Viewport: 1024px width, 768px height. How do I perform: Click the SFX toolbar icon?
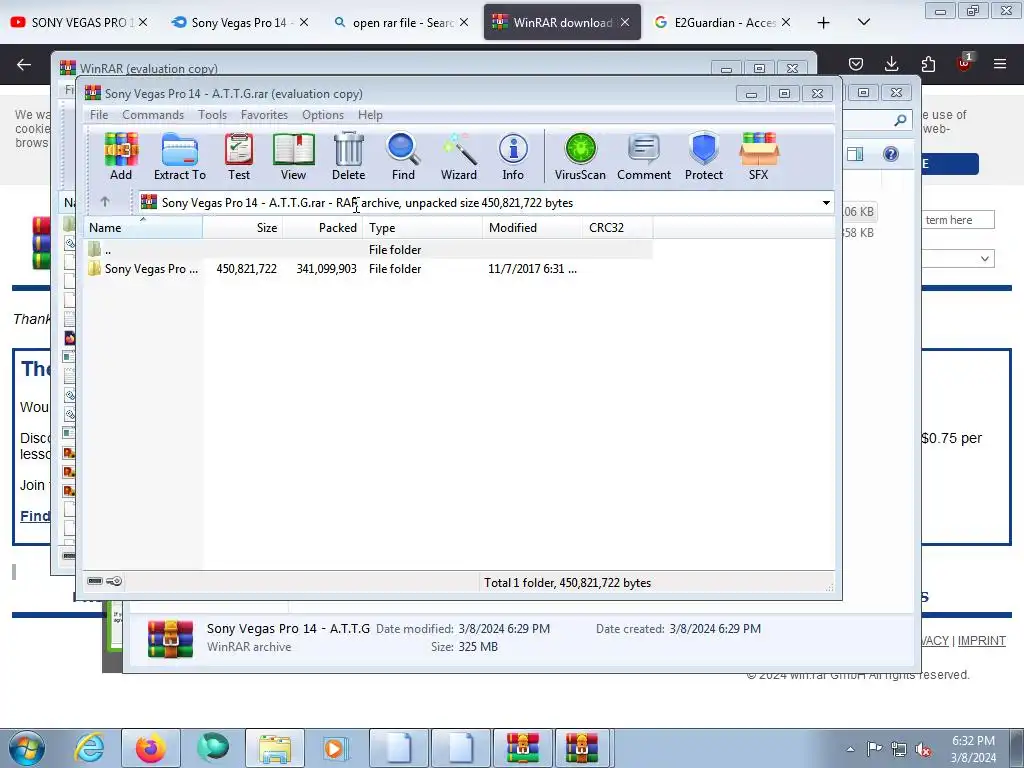(758, 156)
